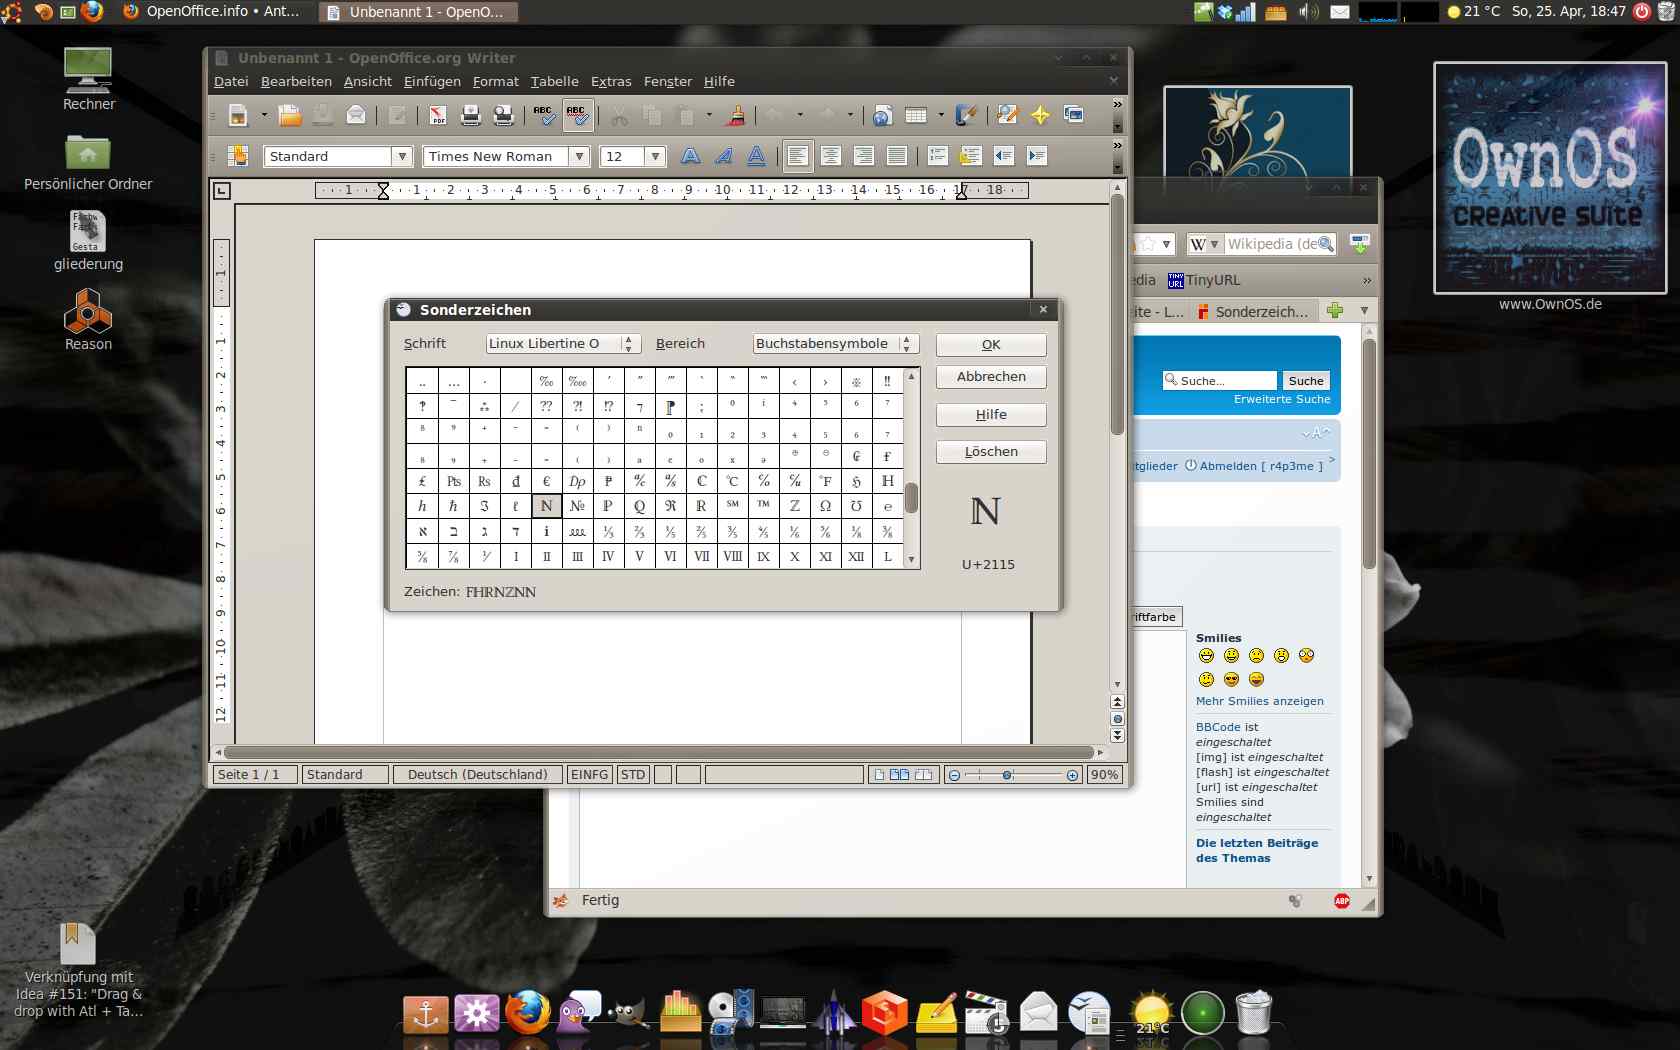
Task: Open Styles and Formatting icon
Action: [238, 156]
